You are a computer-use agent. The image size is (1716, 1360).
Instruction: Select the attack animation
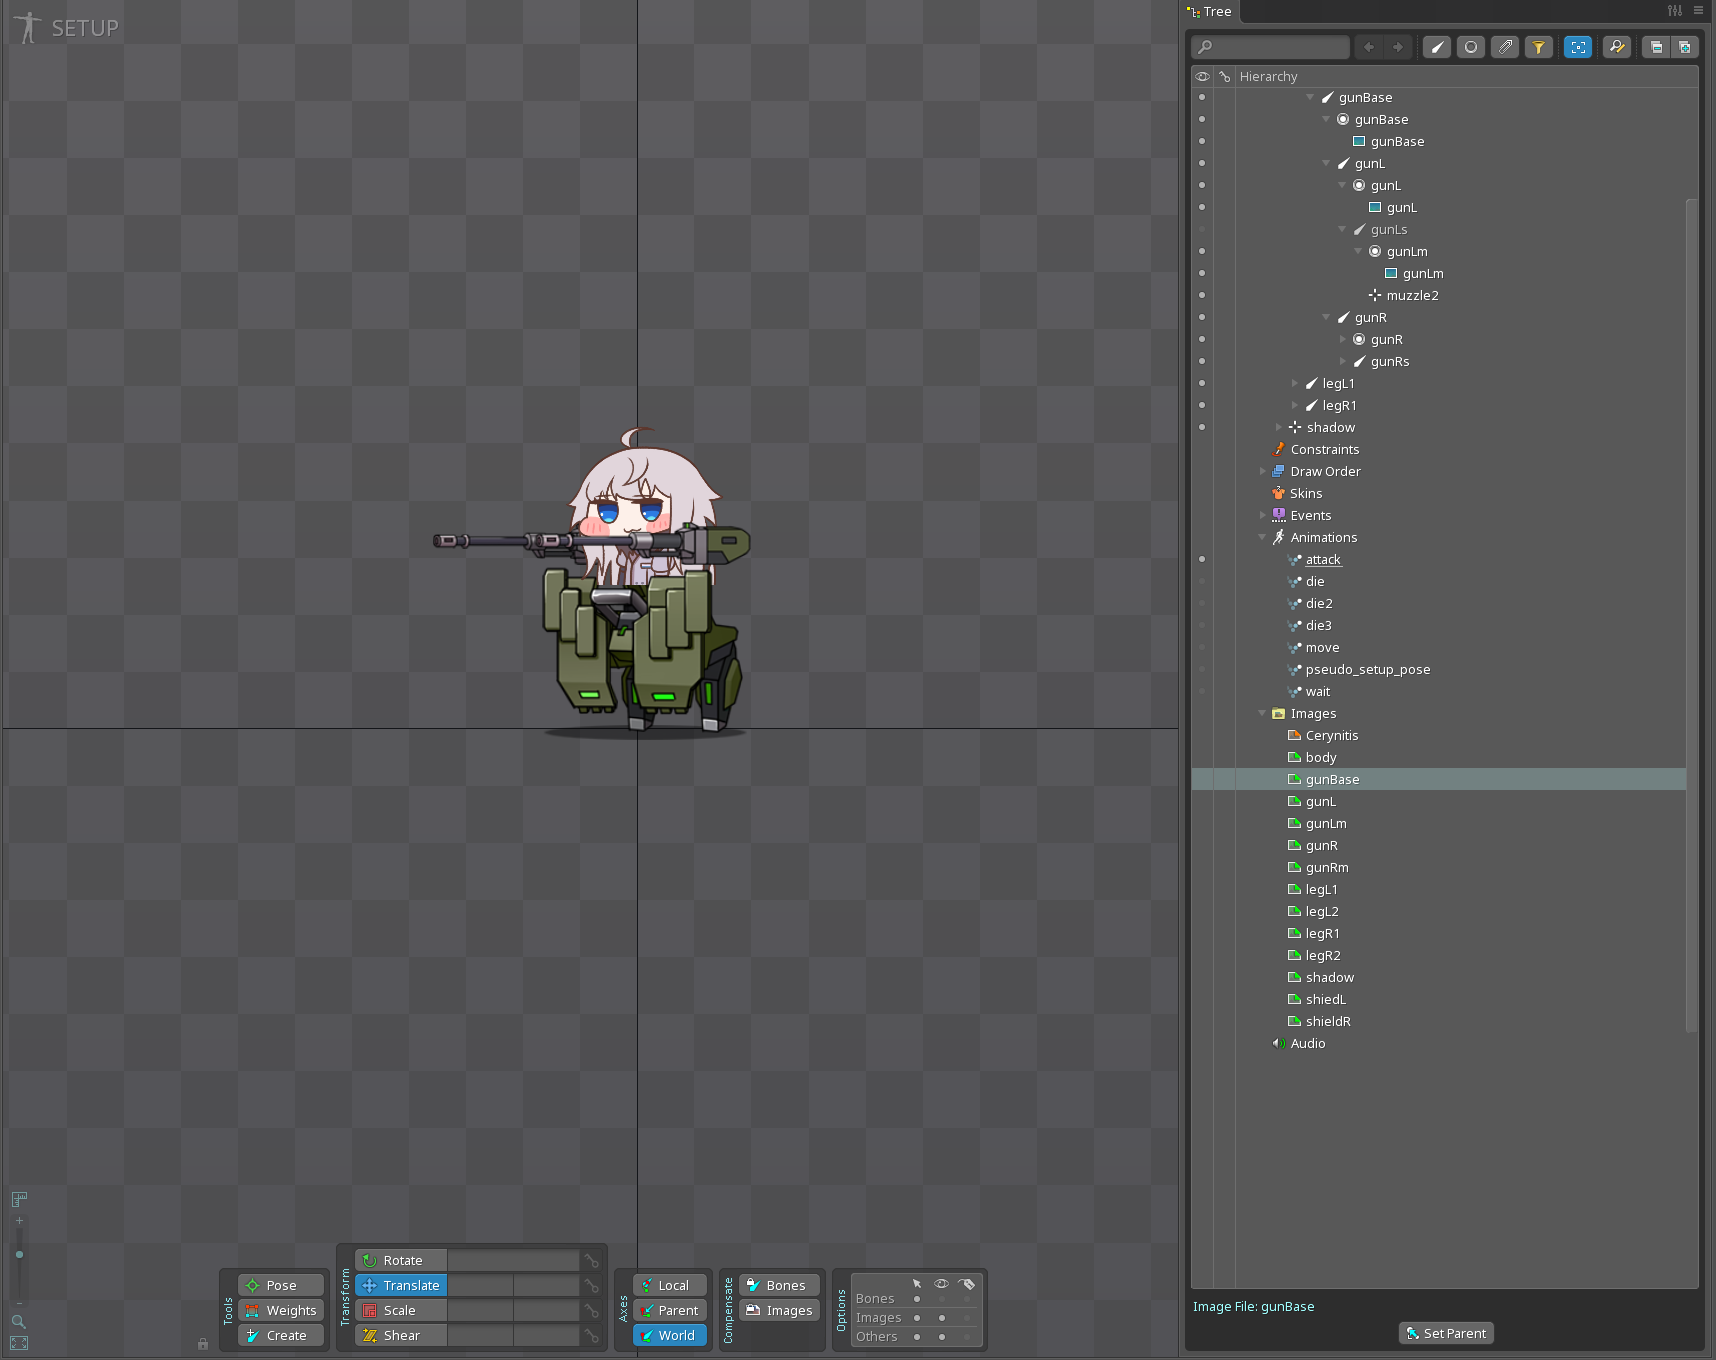click(x=1323, y=559)
